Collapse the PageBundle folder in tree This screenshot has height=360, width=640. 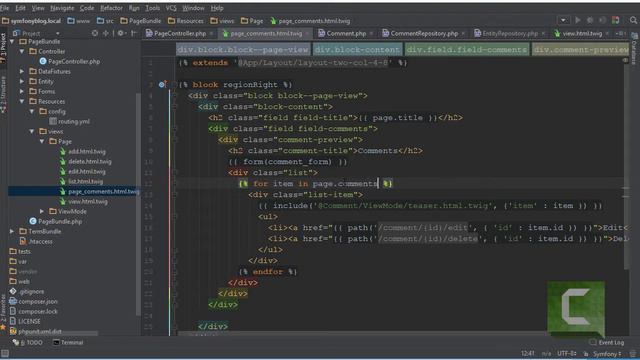(12, 42)
